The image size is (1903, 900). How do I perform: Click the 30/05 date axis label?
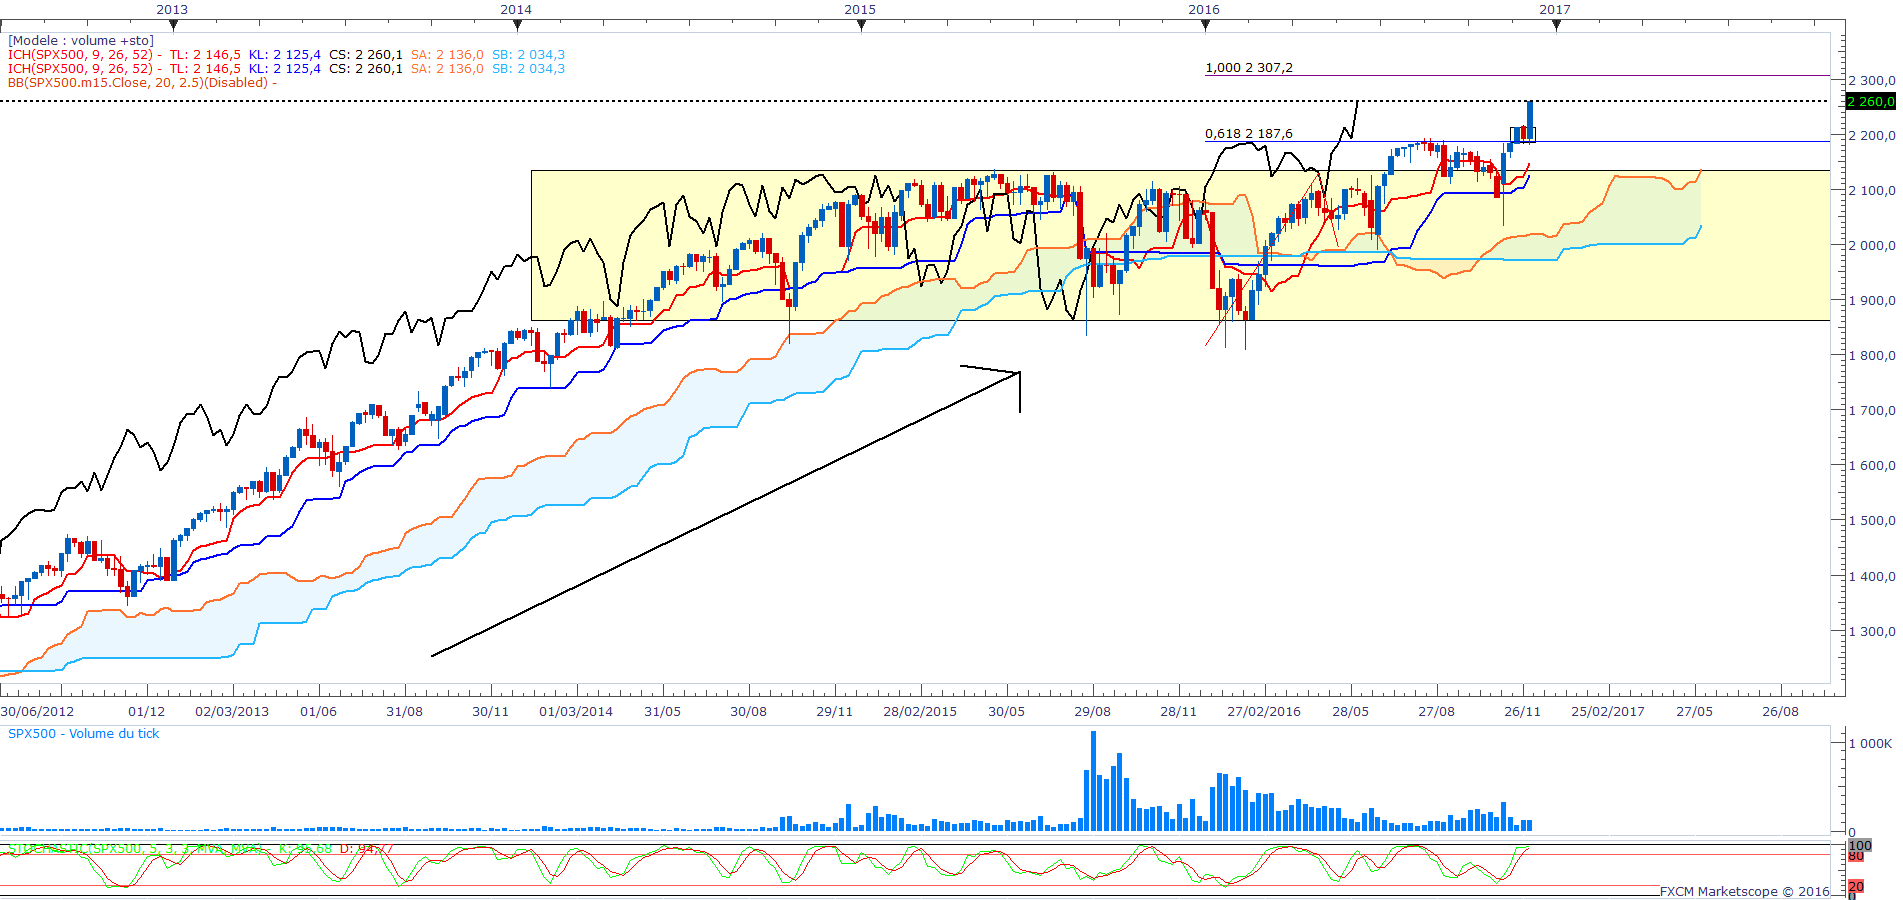pyautogui.click(x=1007, y=712)
